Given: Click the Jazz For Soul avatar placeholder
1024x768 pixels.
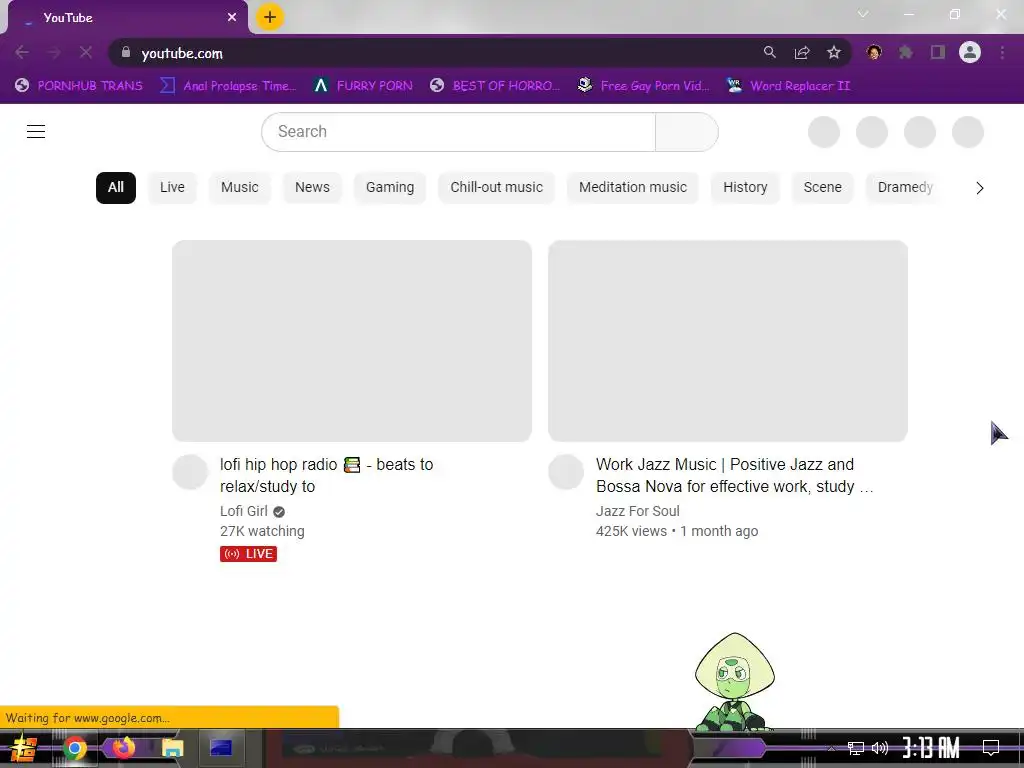Looking at the screenshot, I should 566,472.
